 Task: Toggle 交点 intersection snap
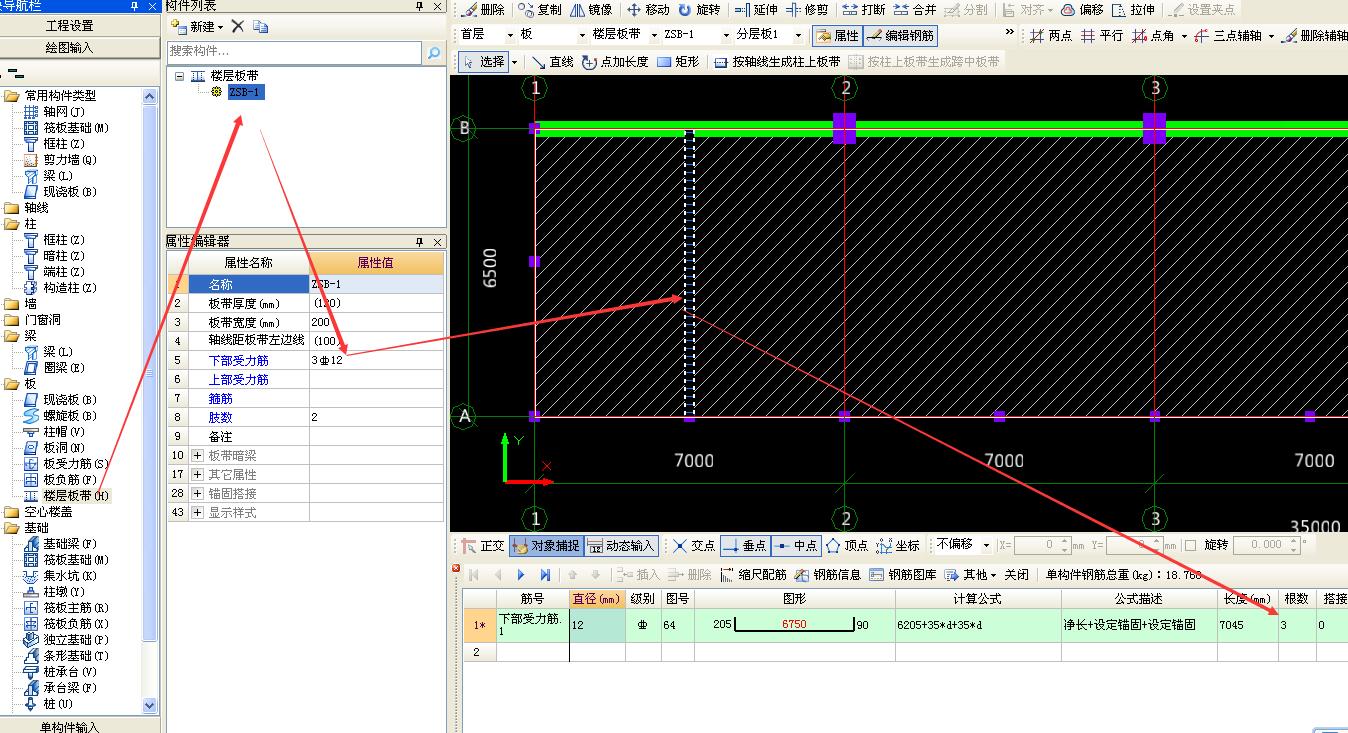pyautogui.click(x=694, y=545)
